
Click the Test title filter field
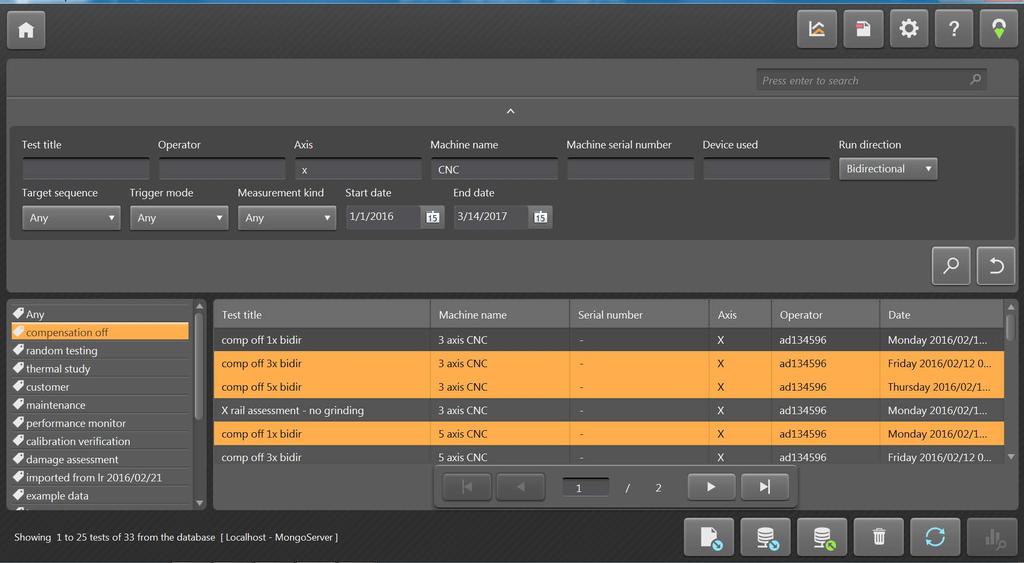tap(86, 169)
